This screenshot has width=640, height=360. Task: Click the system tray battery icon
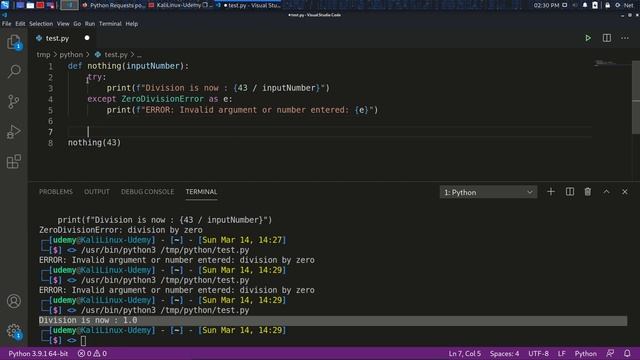point(595,5)
